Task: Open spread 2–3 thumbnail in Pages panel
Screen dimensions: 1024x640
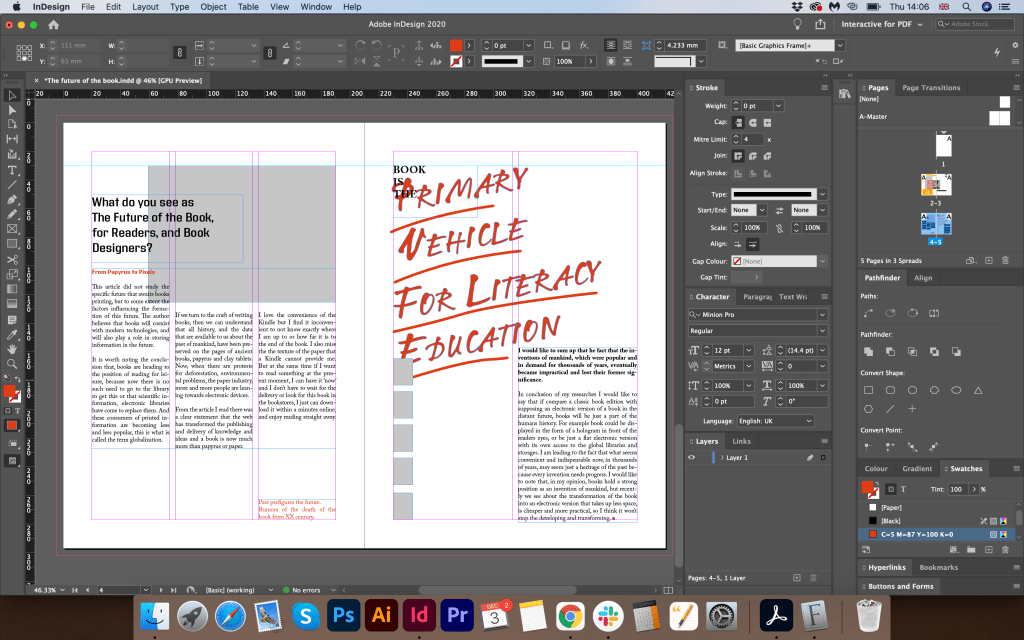Action: coord(935,186)
